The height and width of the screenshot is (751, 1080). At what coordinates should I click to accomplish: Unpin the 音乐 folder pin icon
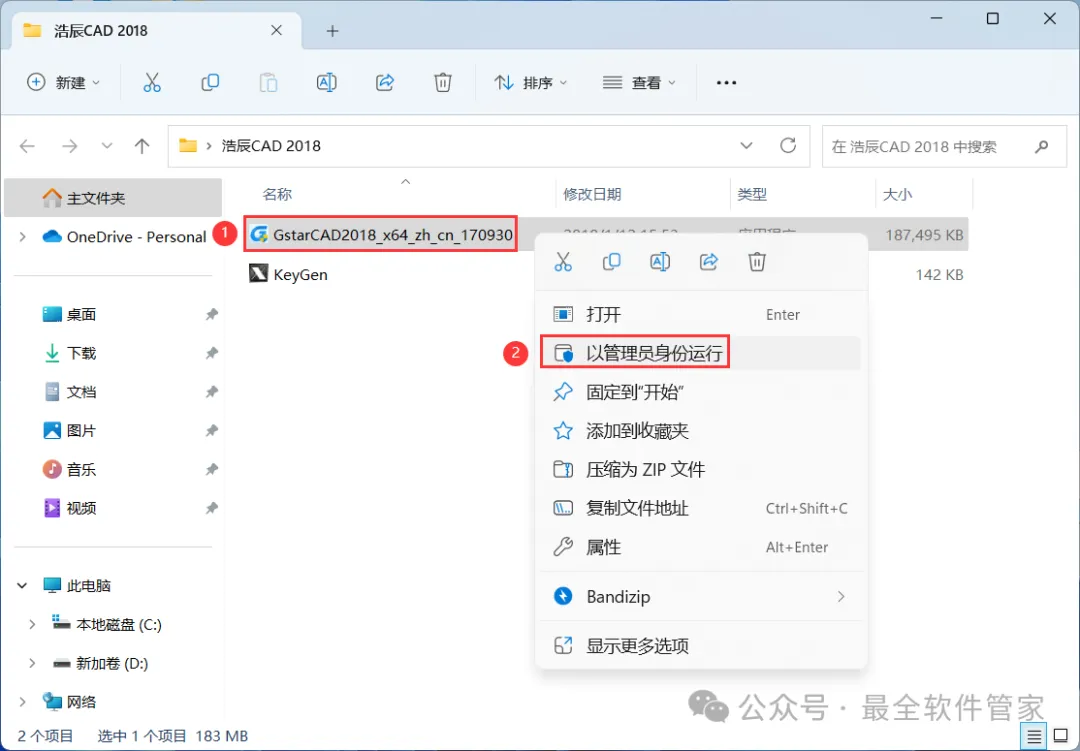pyautogui.click(x=211, y=469)
